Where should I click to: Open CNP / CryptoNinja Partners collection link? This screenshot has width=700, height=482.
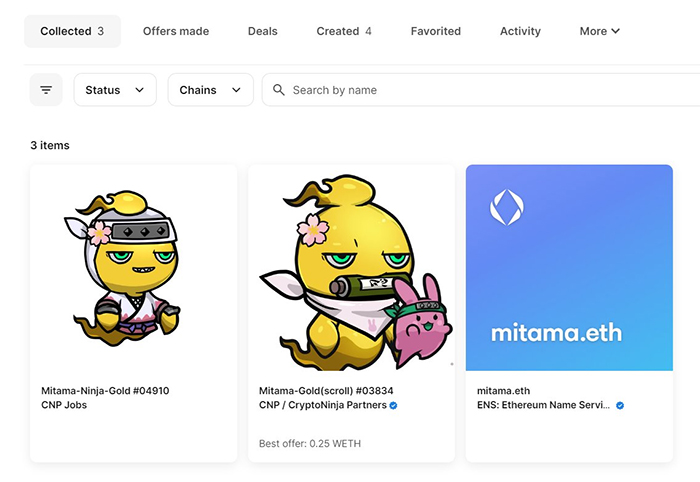[x=322, y=405]
